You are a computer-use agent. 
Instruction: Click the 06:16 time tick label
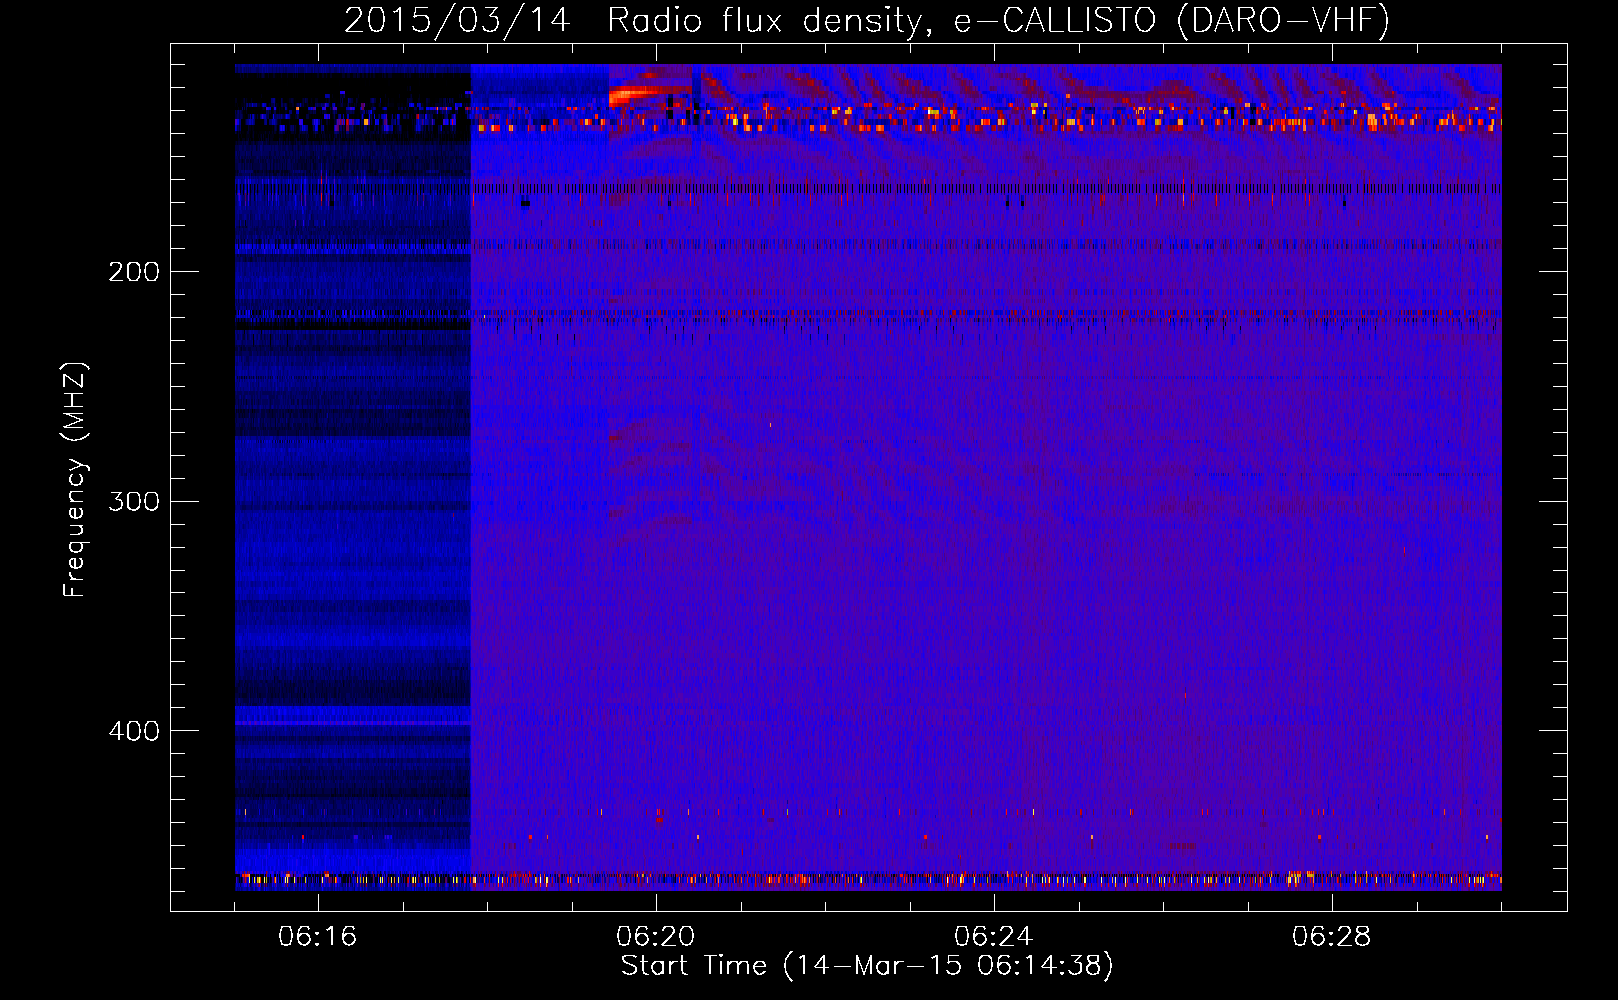pos(317,937)
